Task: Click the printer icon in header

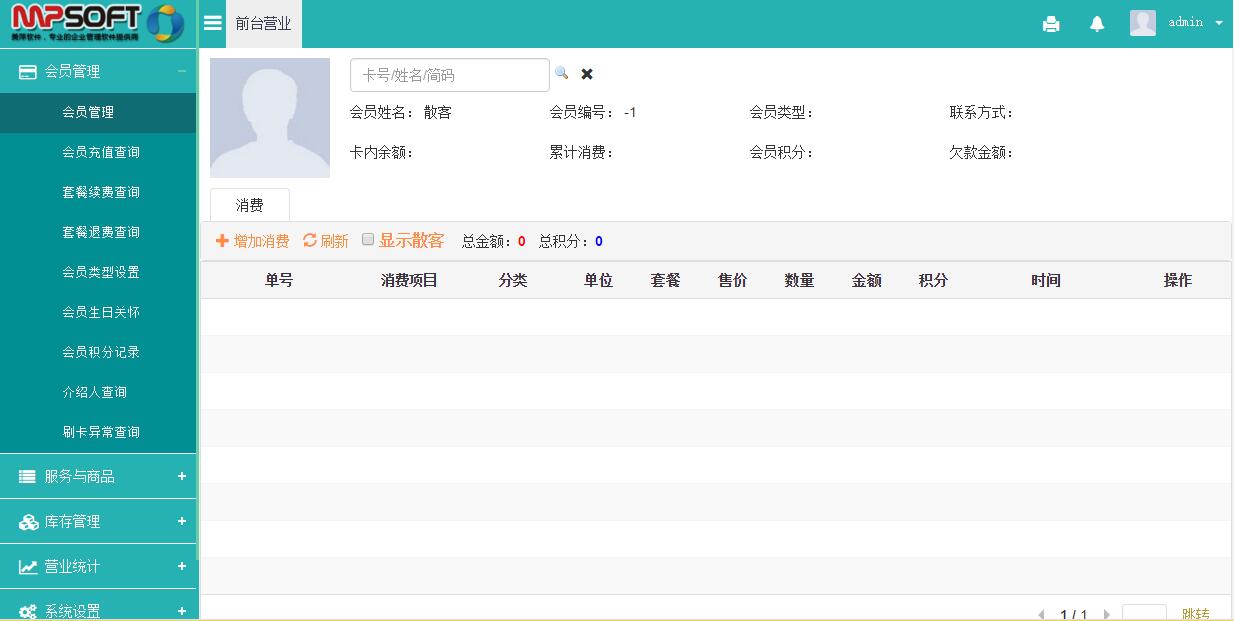Action: [x=1051, y=24]
